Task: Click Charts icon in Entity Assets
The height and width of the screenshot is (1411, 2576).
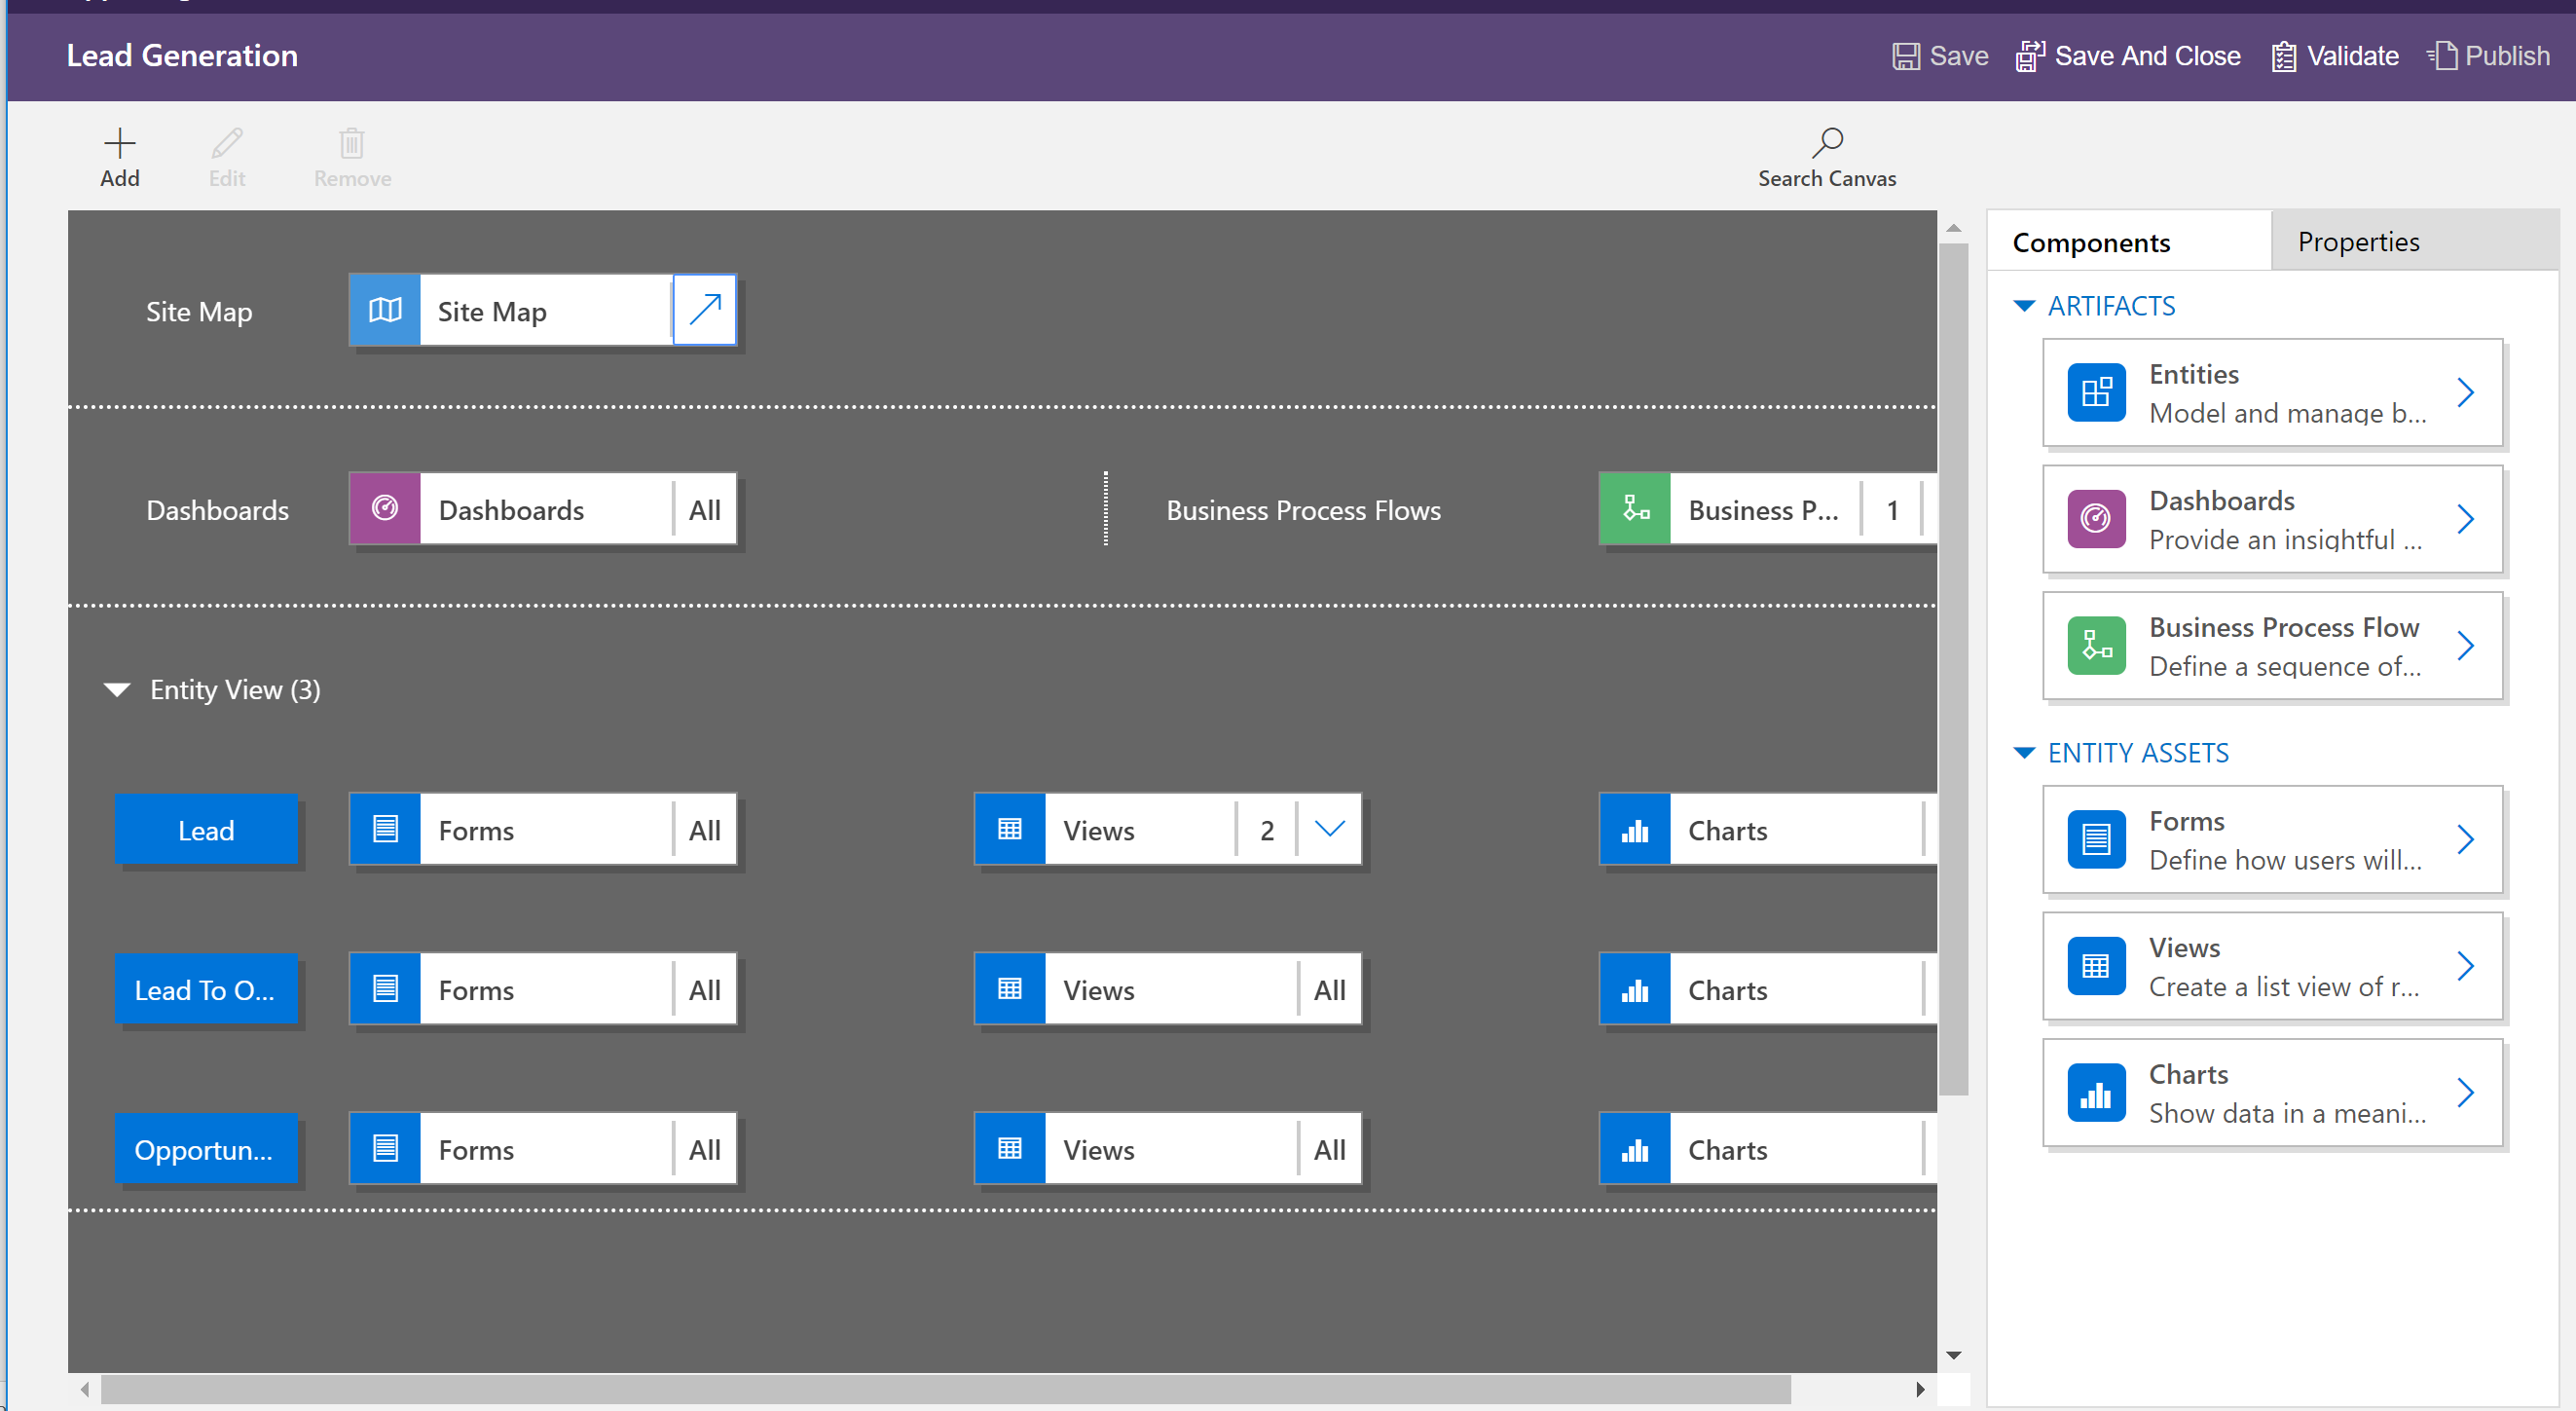Action: tap(2096, 1093)
